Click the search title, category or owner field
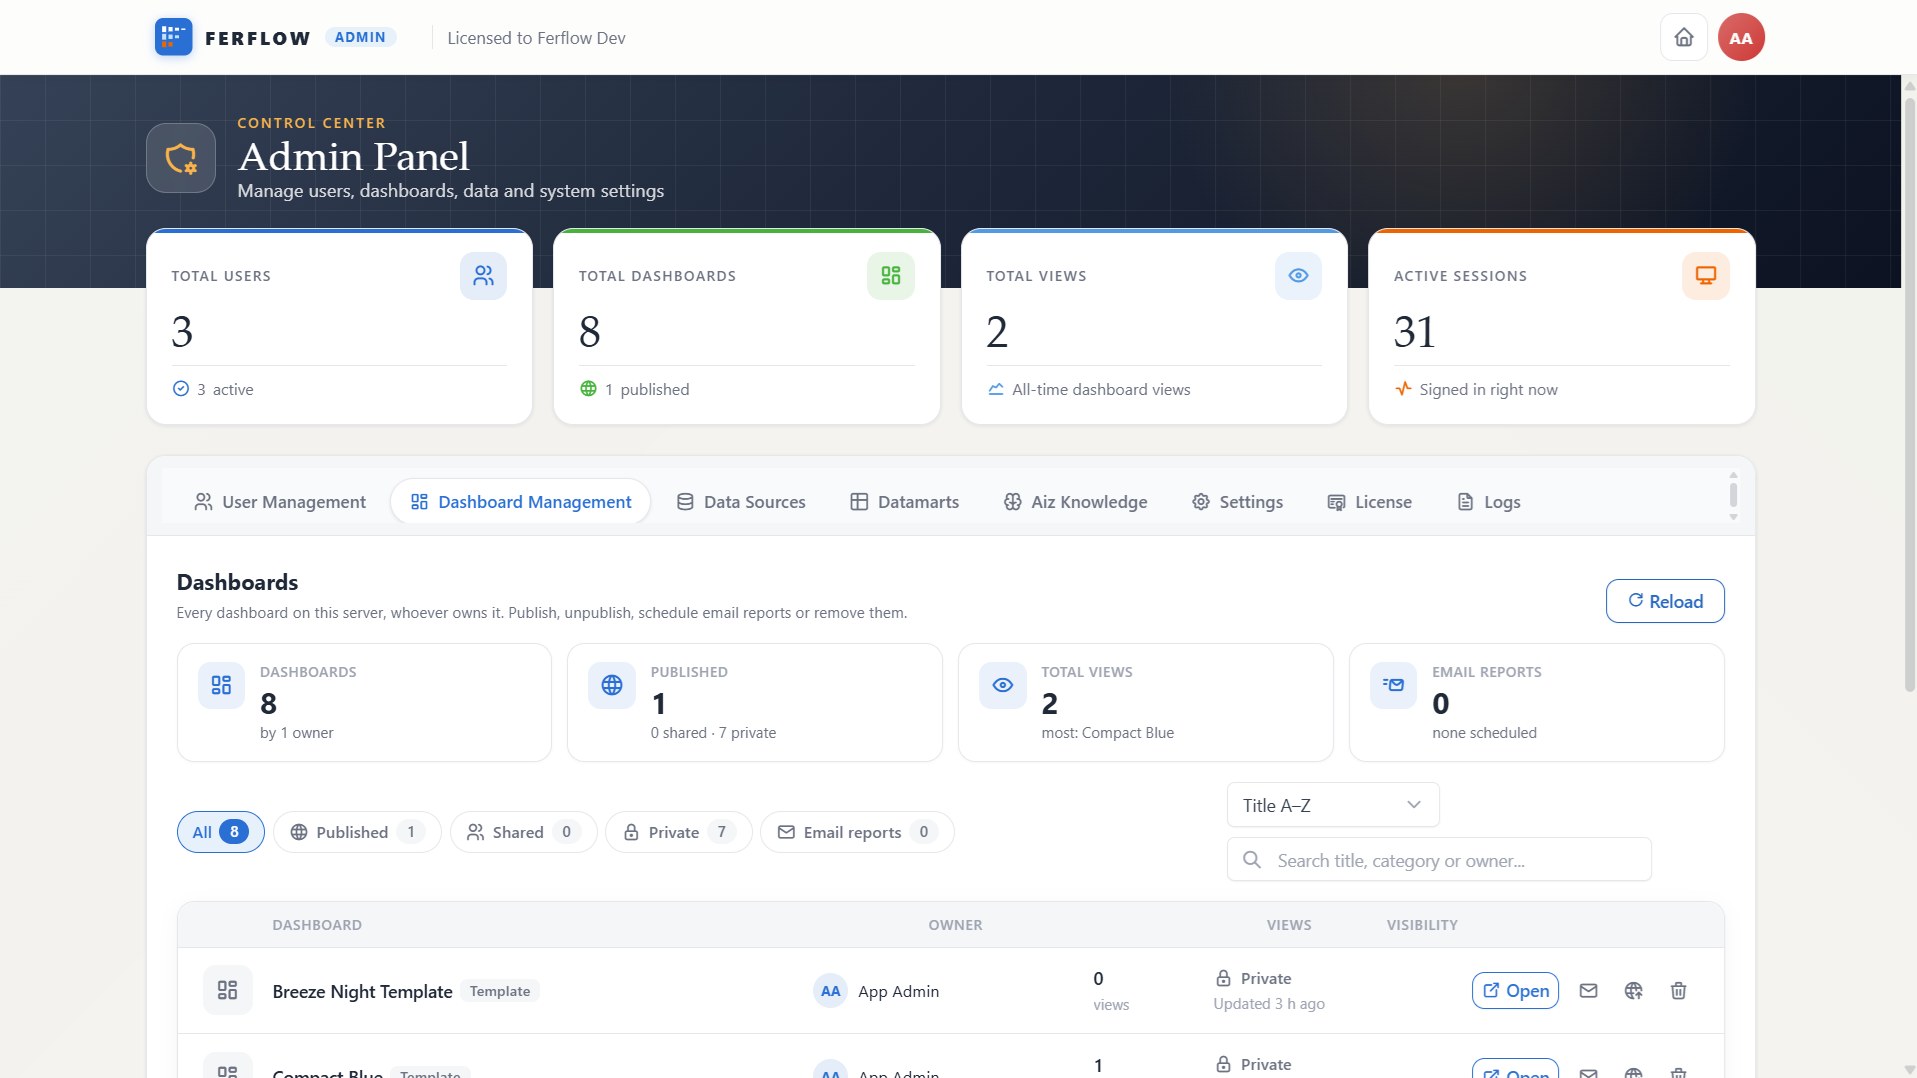Viewport: 1917px width, 1078px height. [1439, 860]
